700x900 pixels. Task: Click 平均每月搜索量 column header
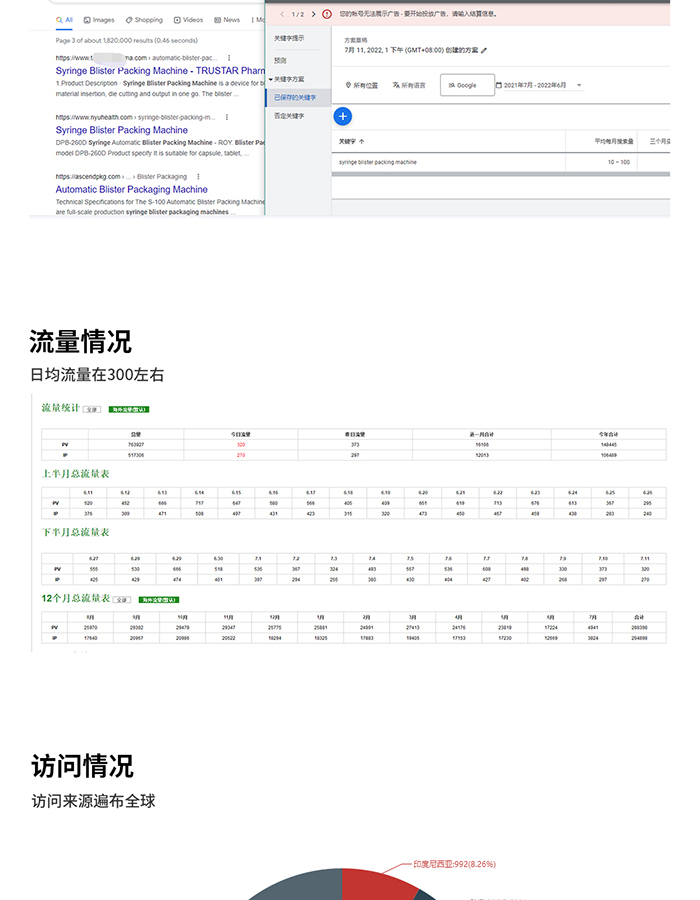(x=613, y=141)
